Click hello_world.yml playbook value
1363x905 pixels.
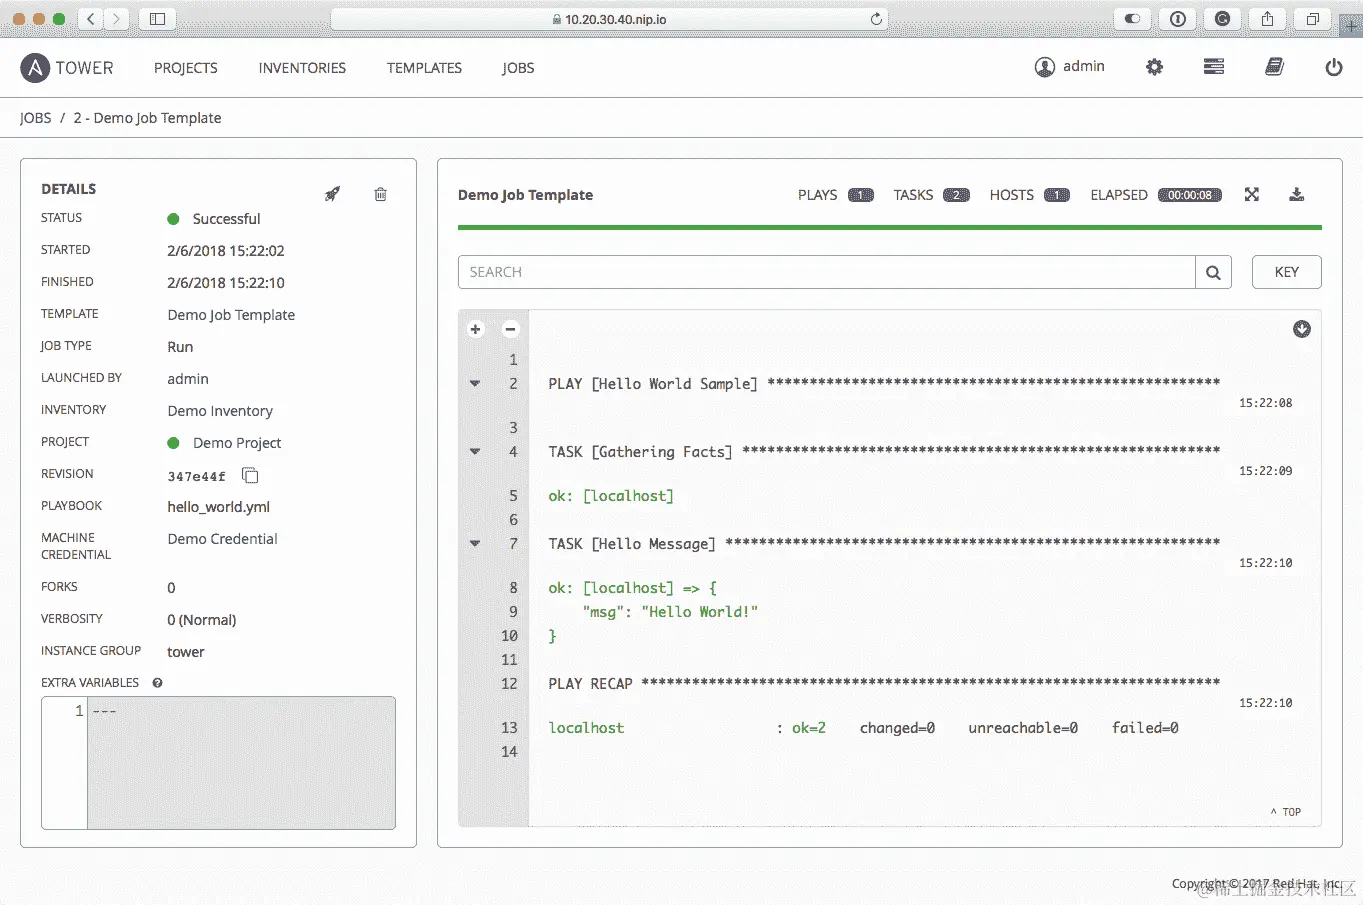coord(218,507)
